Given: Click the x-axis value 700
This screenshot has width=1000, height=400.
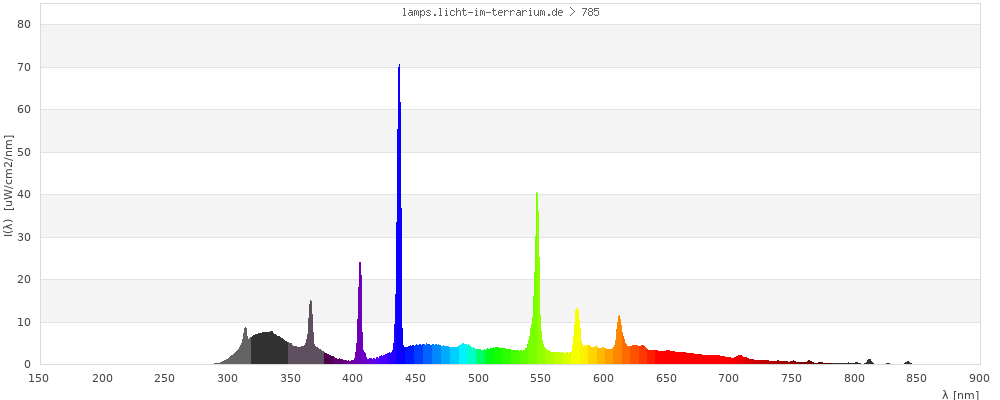Looking at the screenshot, I should [729, 378].
